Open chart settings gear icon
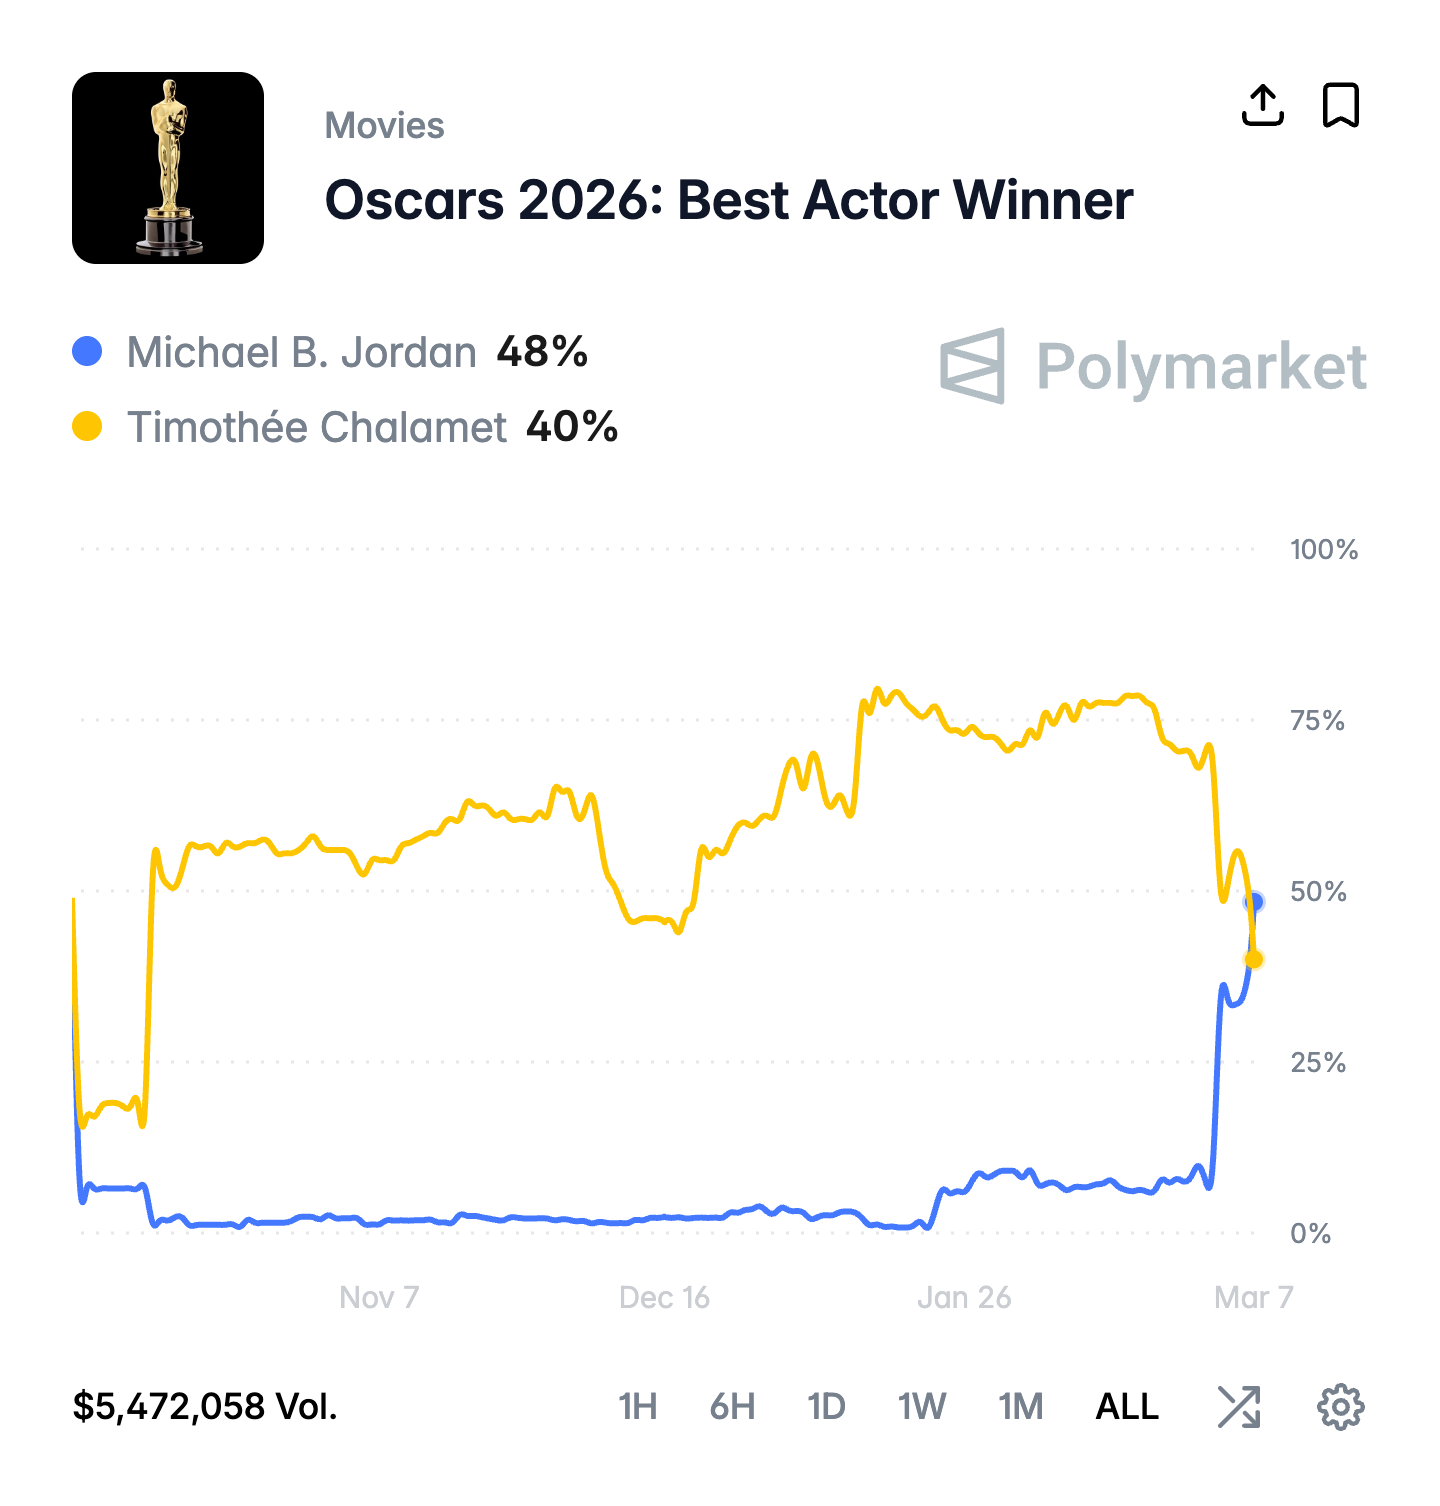Viewport: 1440px width, 1506px height. pyautogui.click(x=1340, y=1407)
